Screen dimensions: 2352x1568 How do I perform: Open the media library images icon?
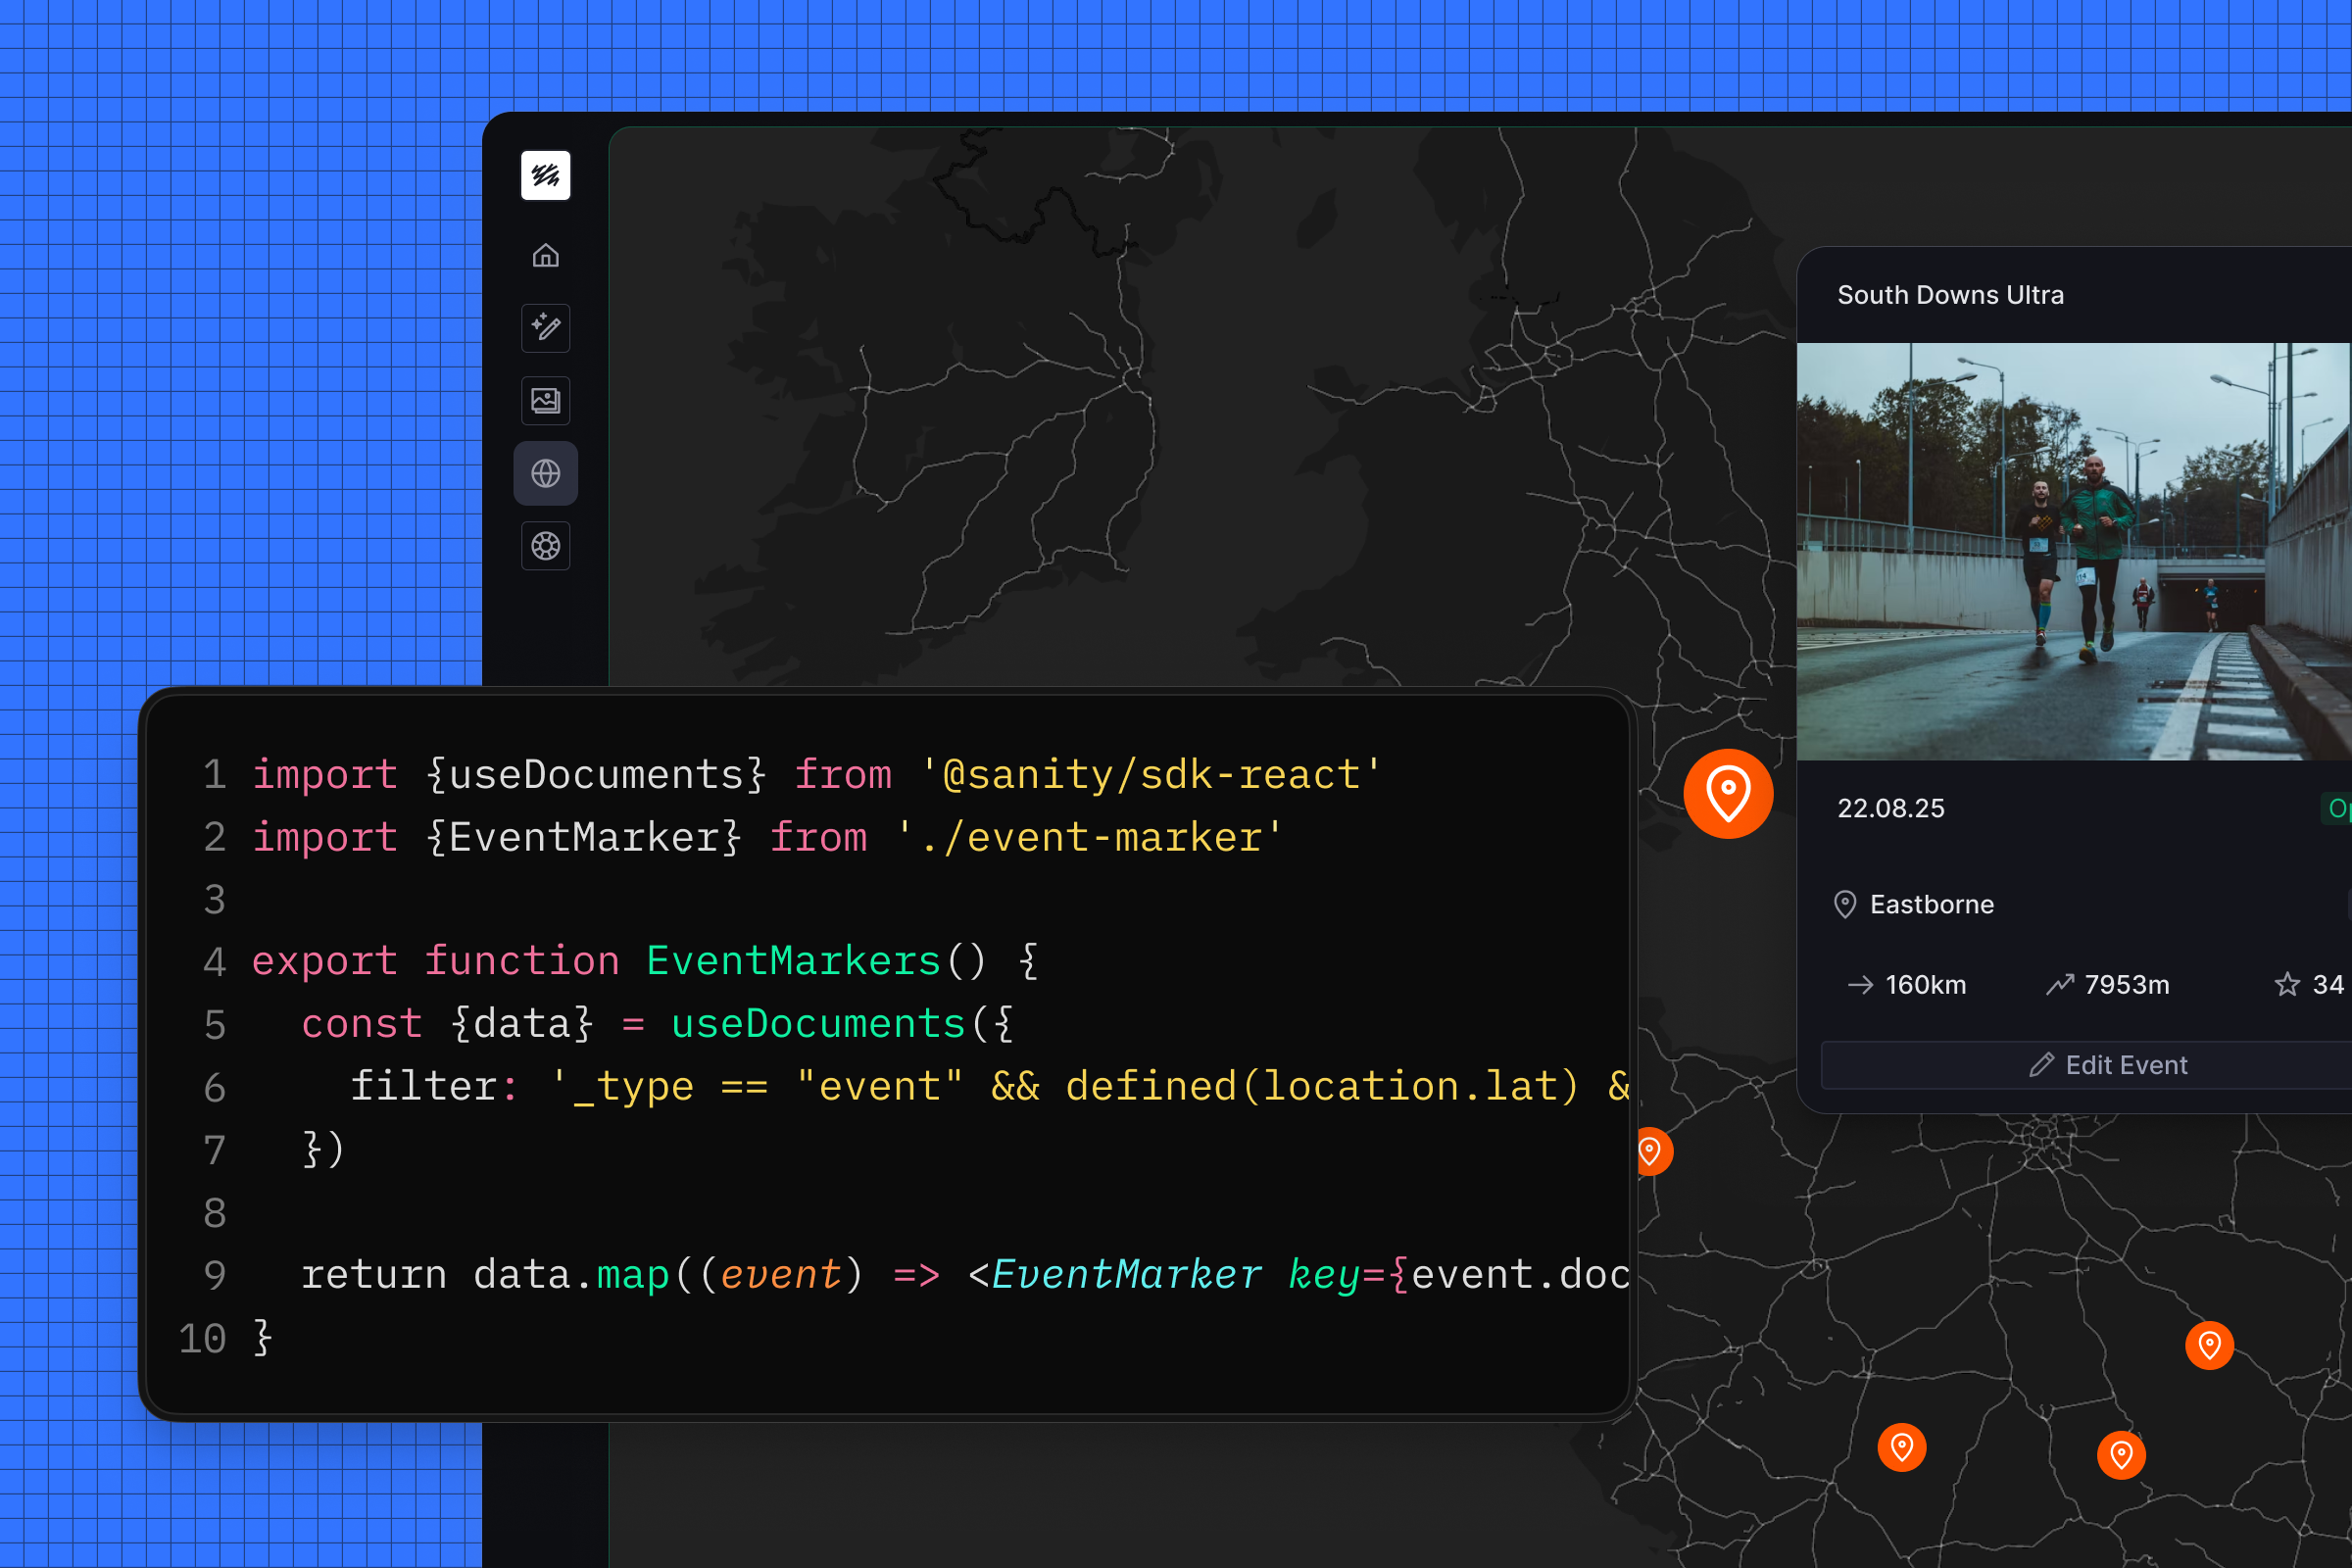545,401
